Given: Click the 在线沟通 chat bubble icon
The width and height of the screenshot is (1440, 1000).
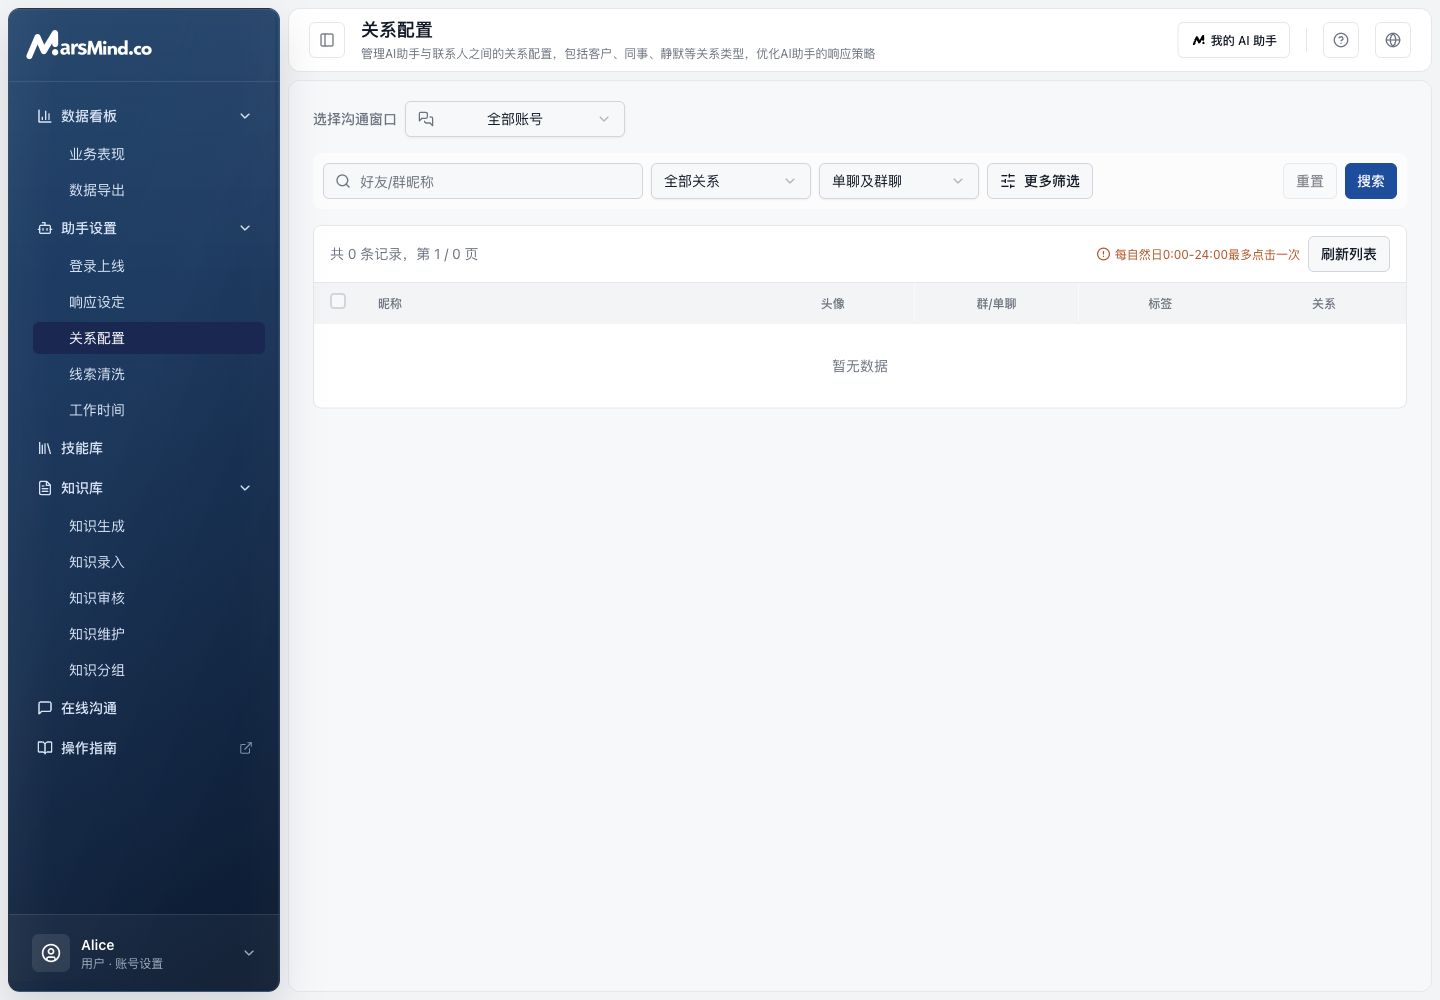Looking at the screenshot, I should click(x=45, y=708).
